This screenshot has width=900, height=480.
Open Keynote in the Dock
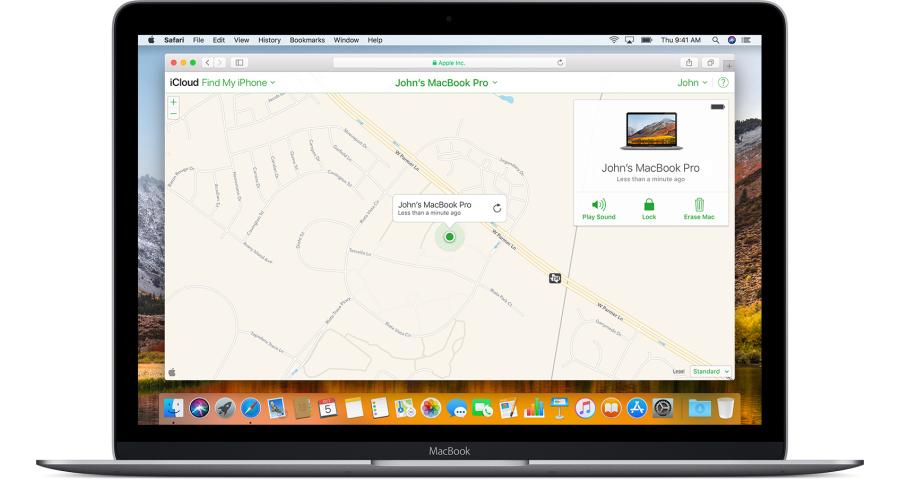559,408
